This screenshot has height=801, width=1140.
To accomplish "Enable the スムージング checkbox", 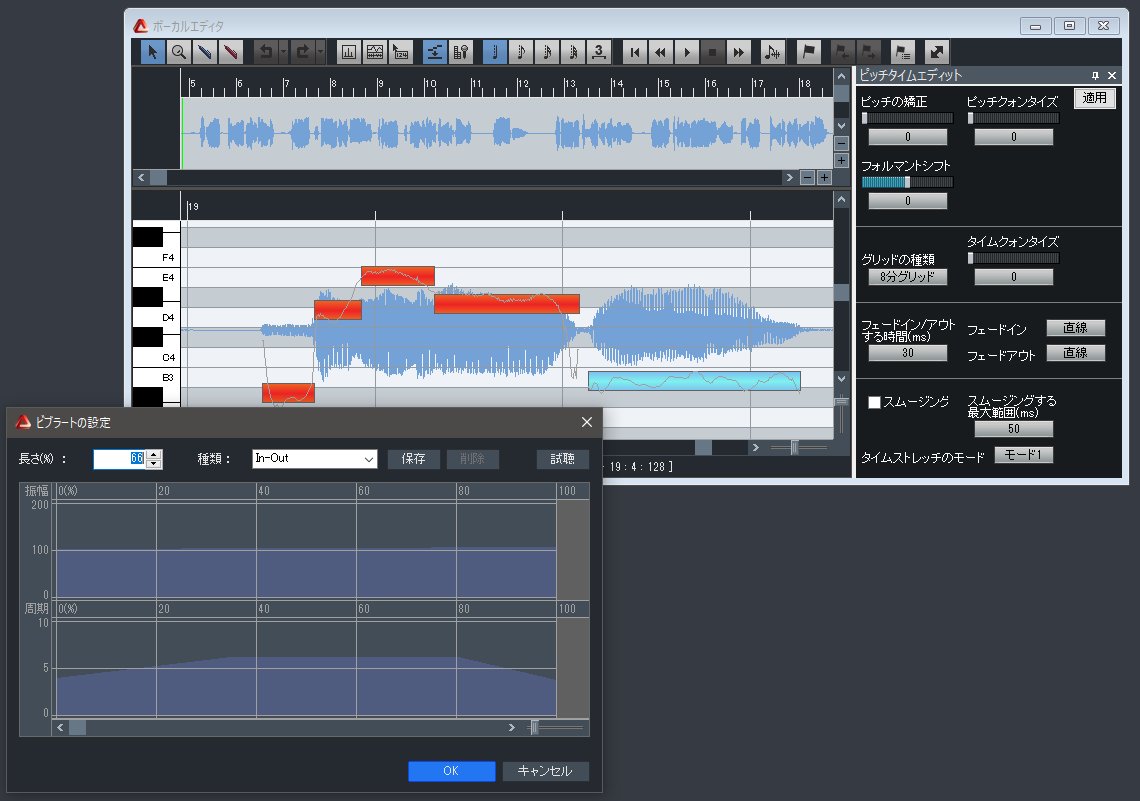I will tap(874, 402).
